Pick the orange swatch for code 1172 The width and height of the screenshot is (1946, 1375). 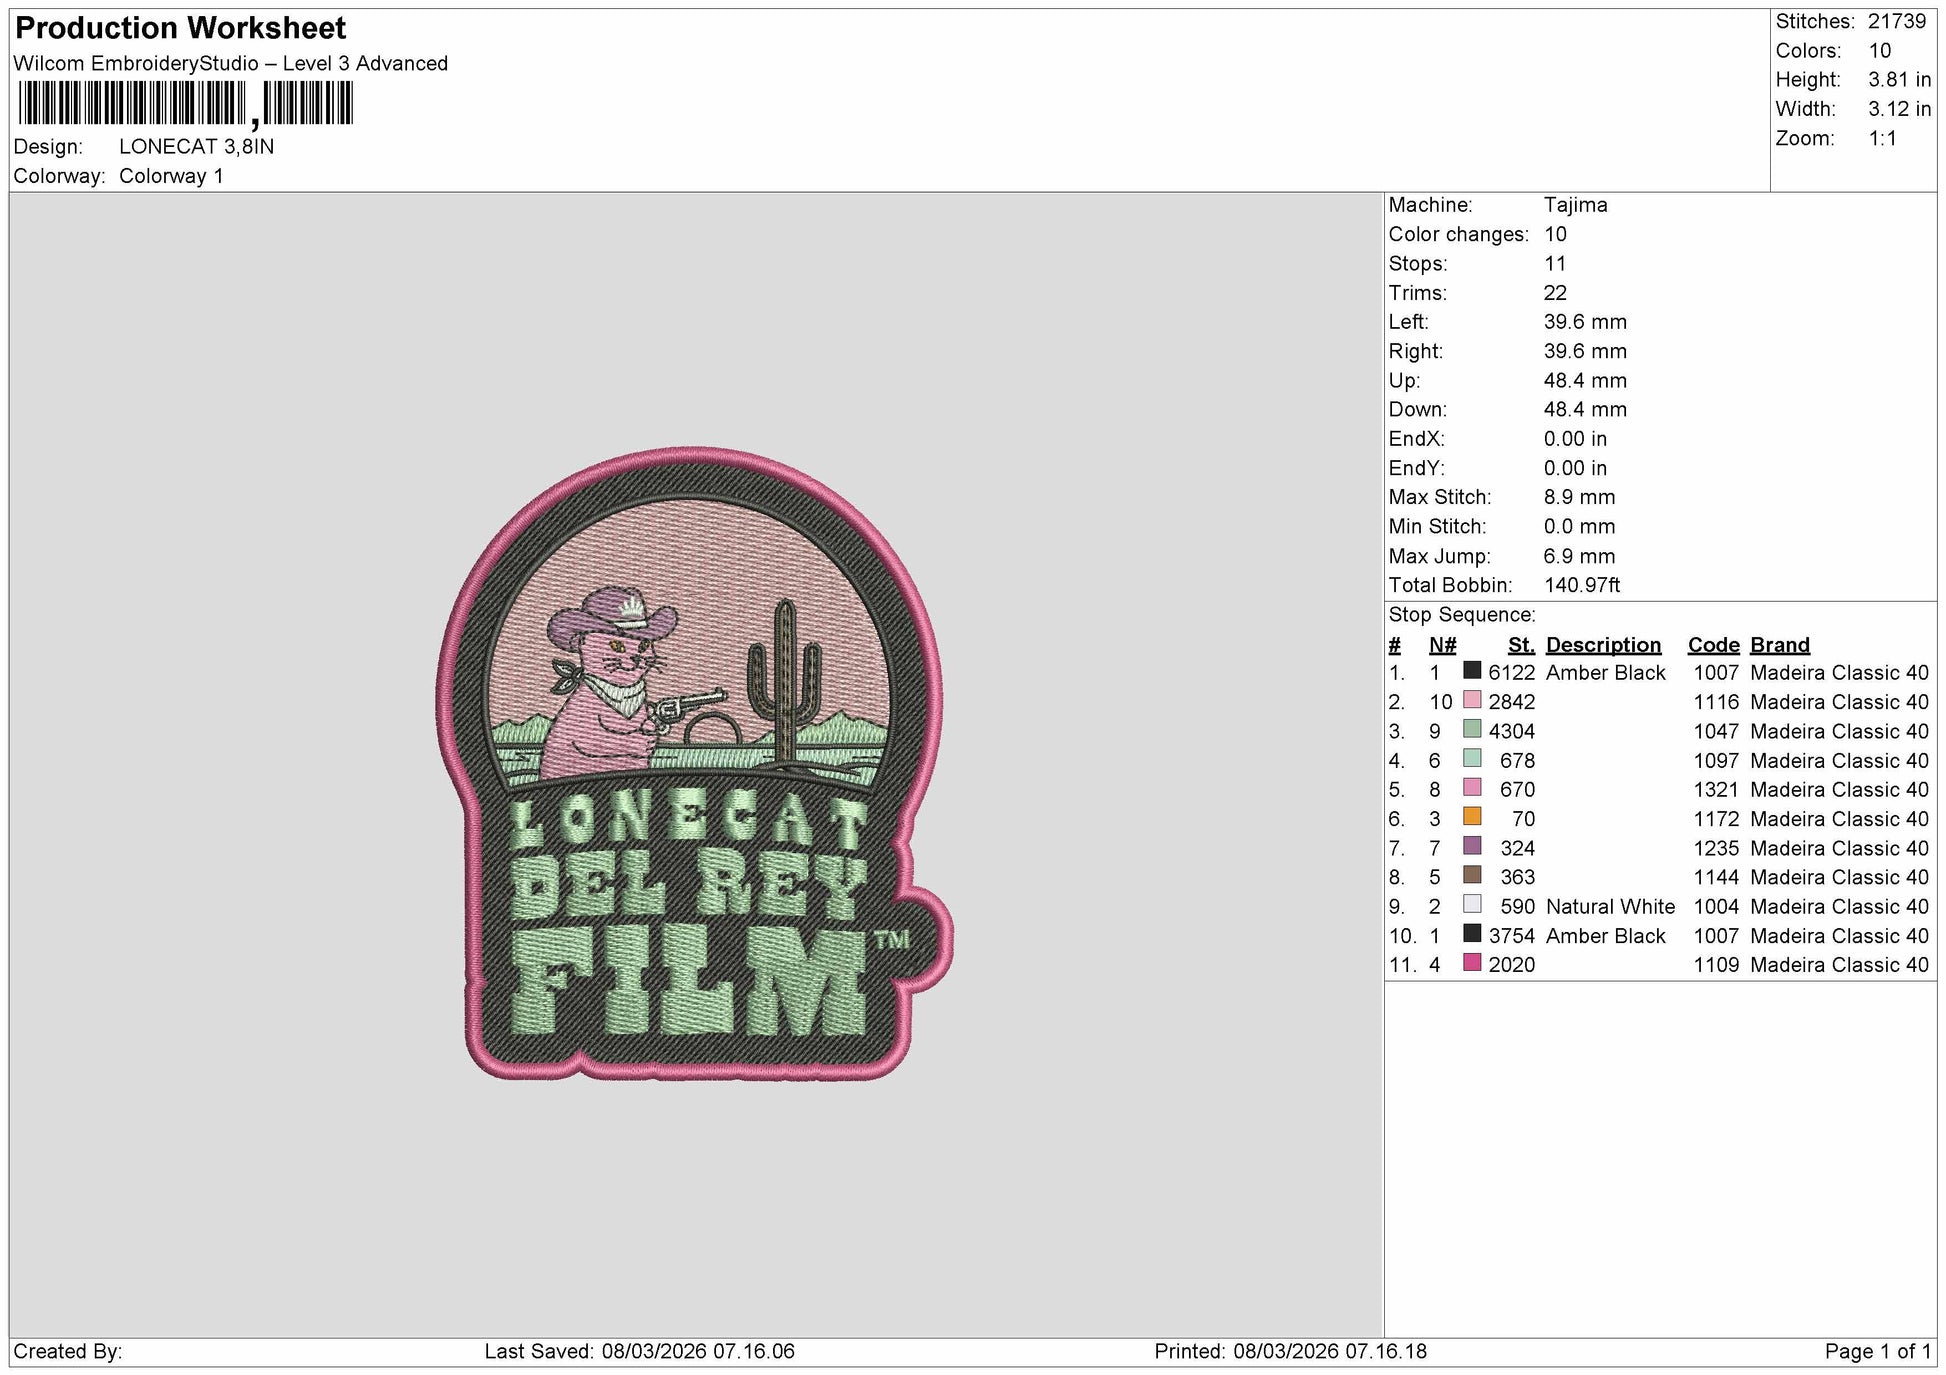[x=1472, y=817]
